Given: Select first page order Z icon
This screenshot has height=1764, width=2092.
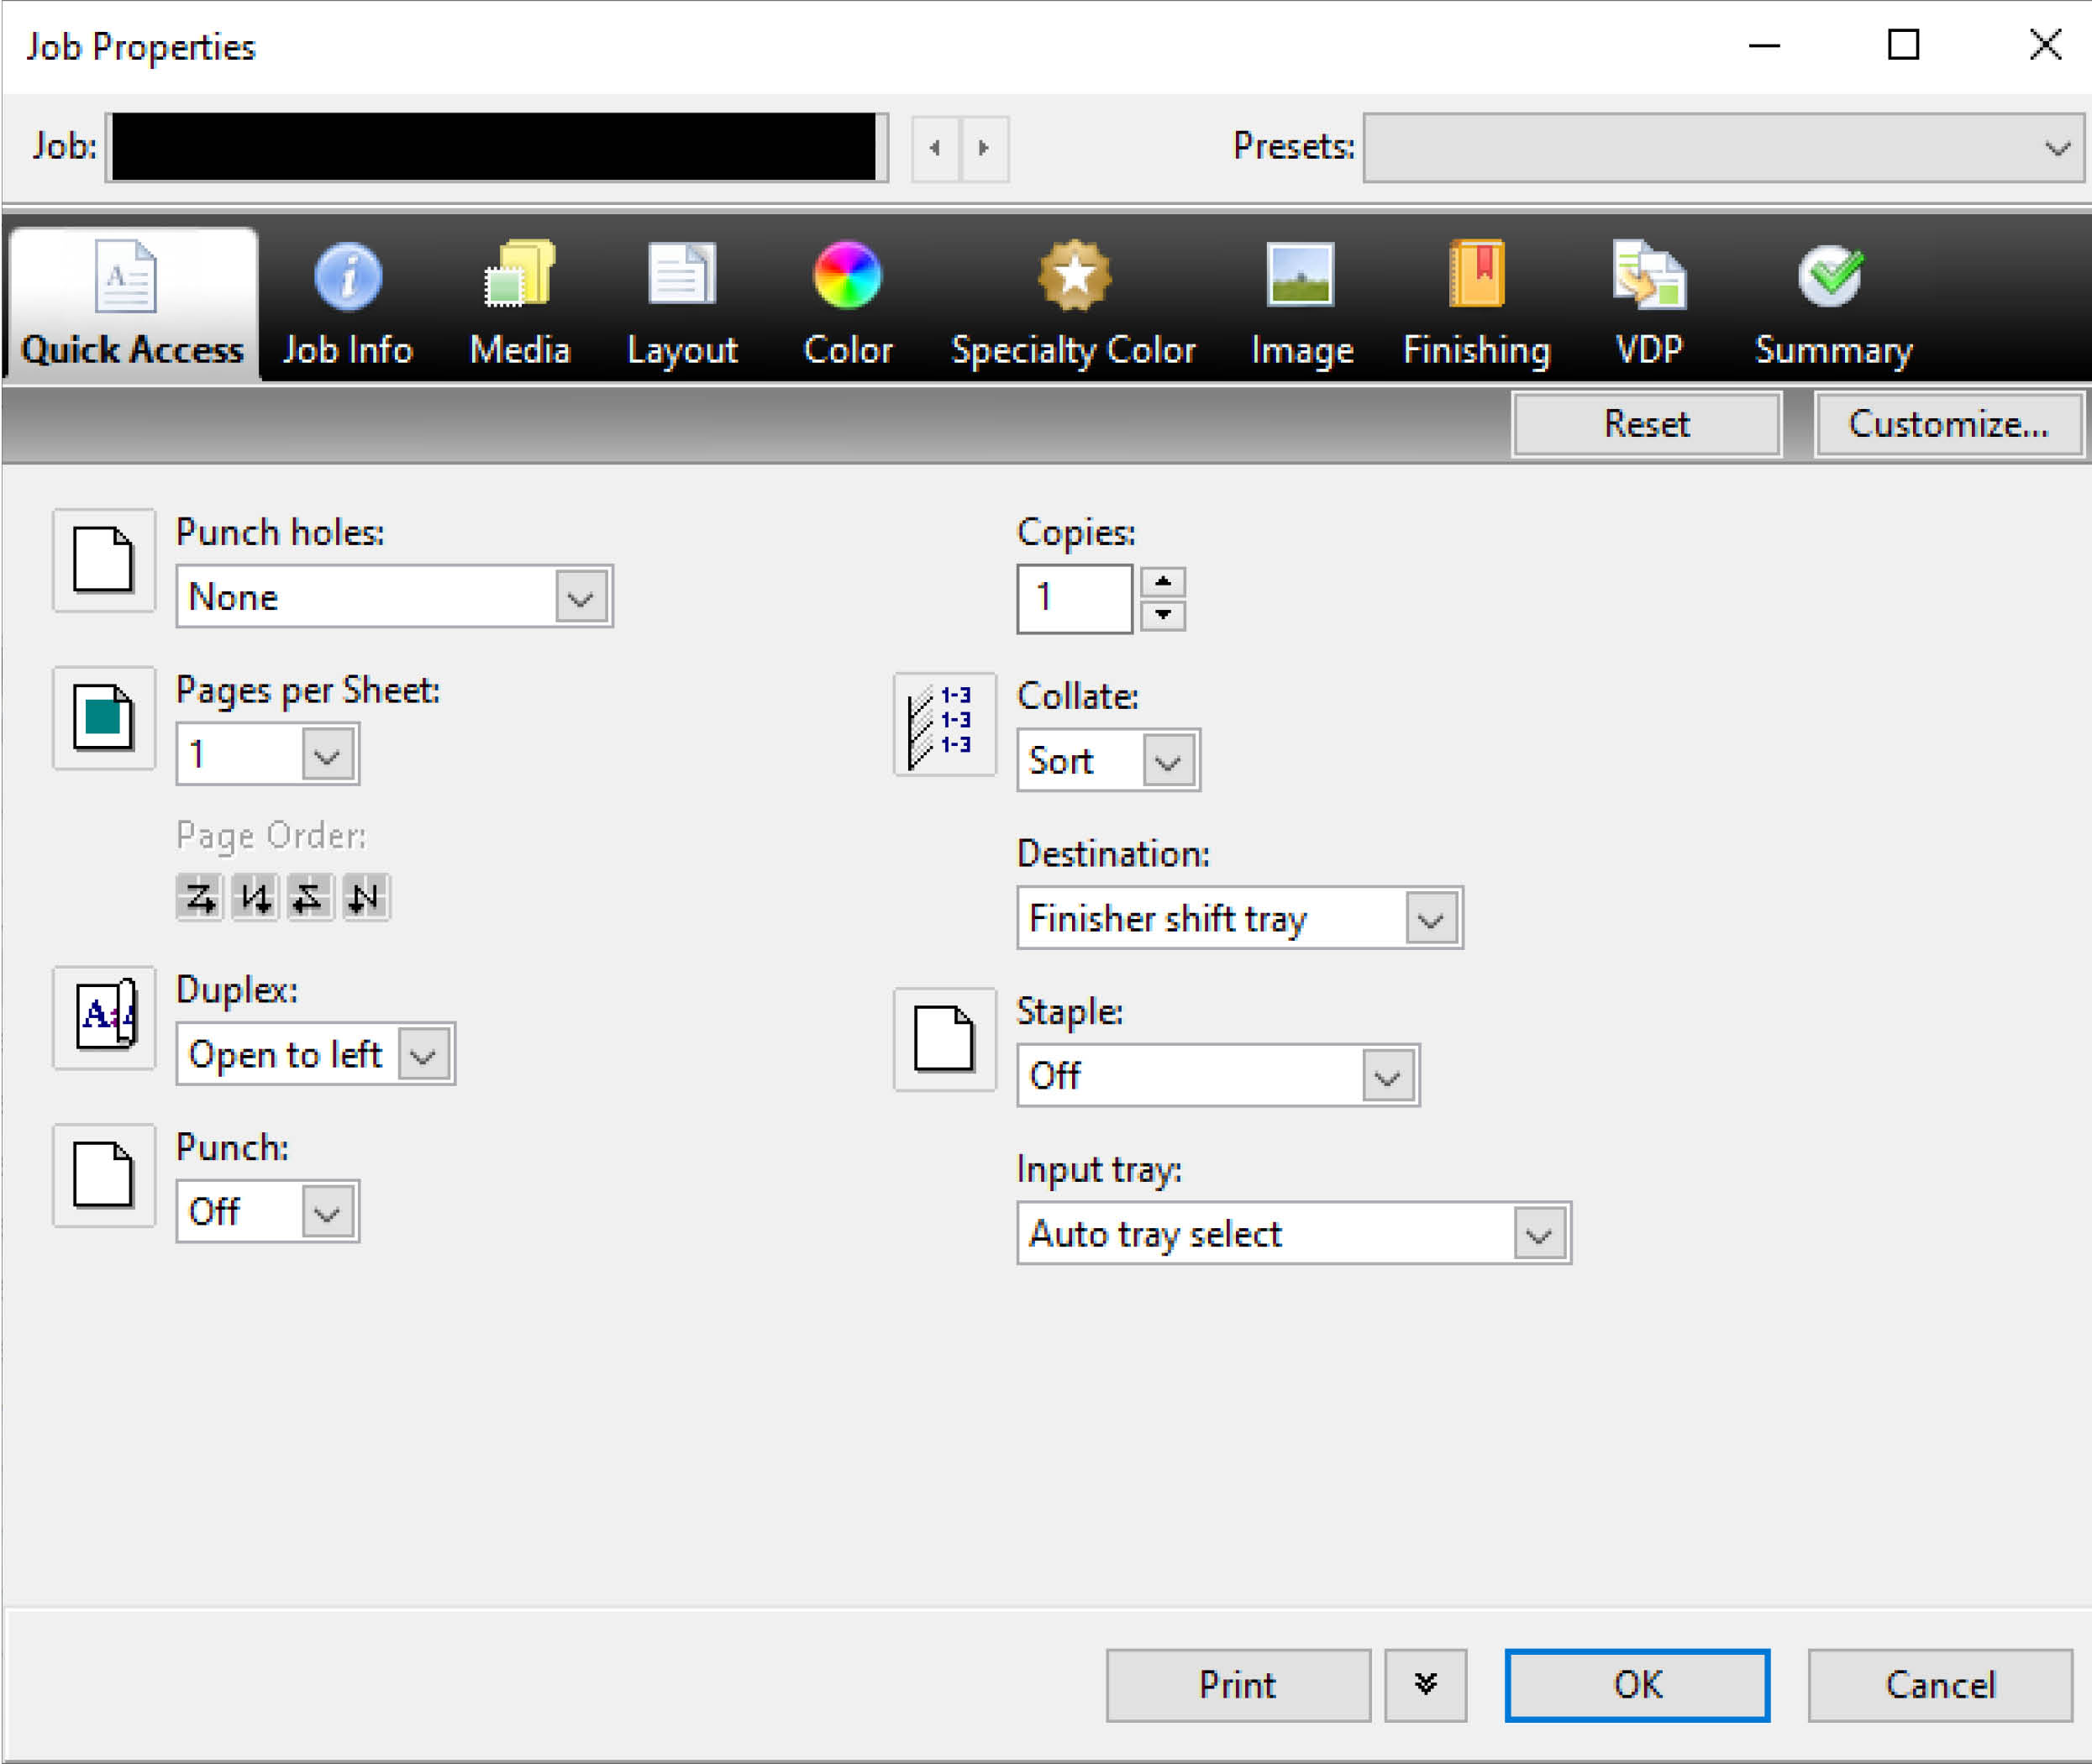Looking at the screenshot, I should pyautogui.click(x=200, y=897).
